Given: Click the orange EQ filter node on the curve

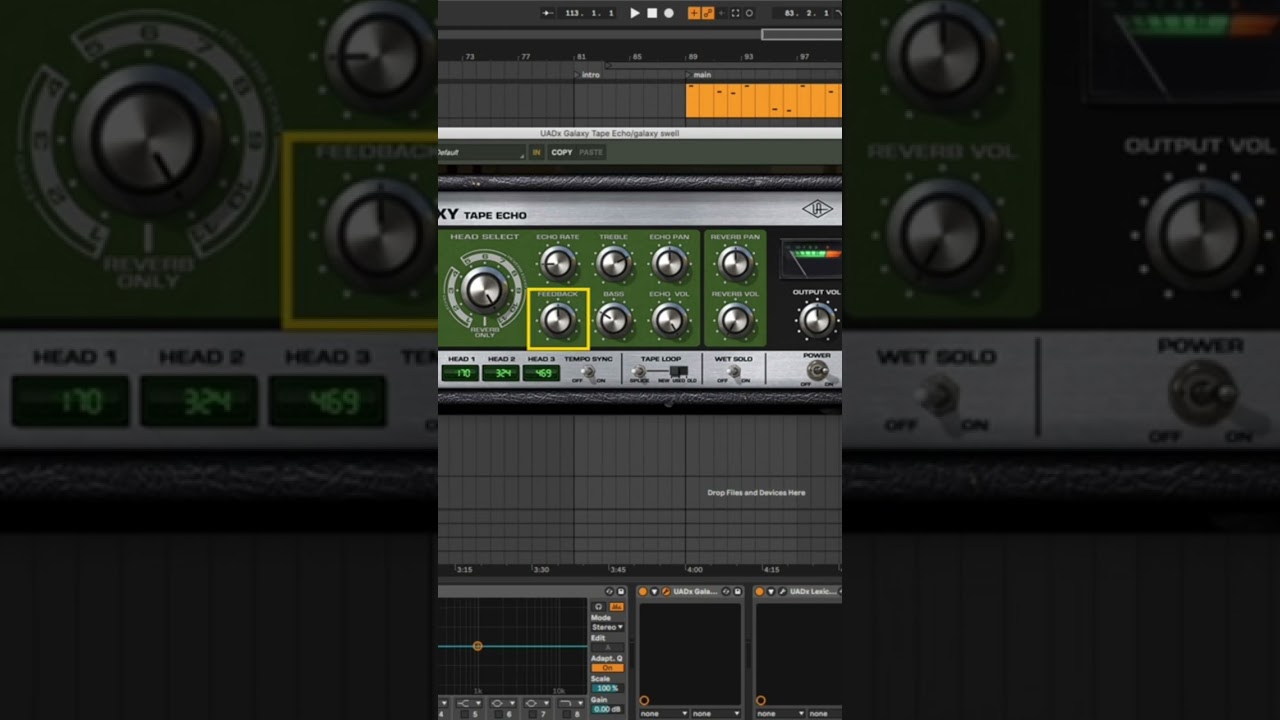Looking at the screenshot, I should coord(477,646).
